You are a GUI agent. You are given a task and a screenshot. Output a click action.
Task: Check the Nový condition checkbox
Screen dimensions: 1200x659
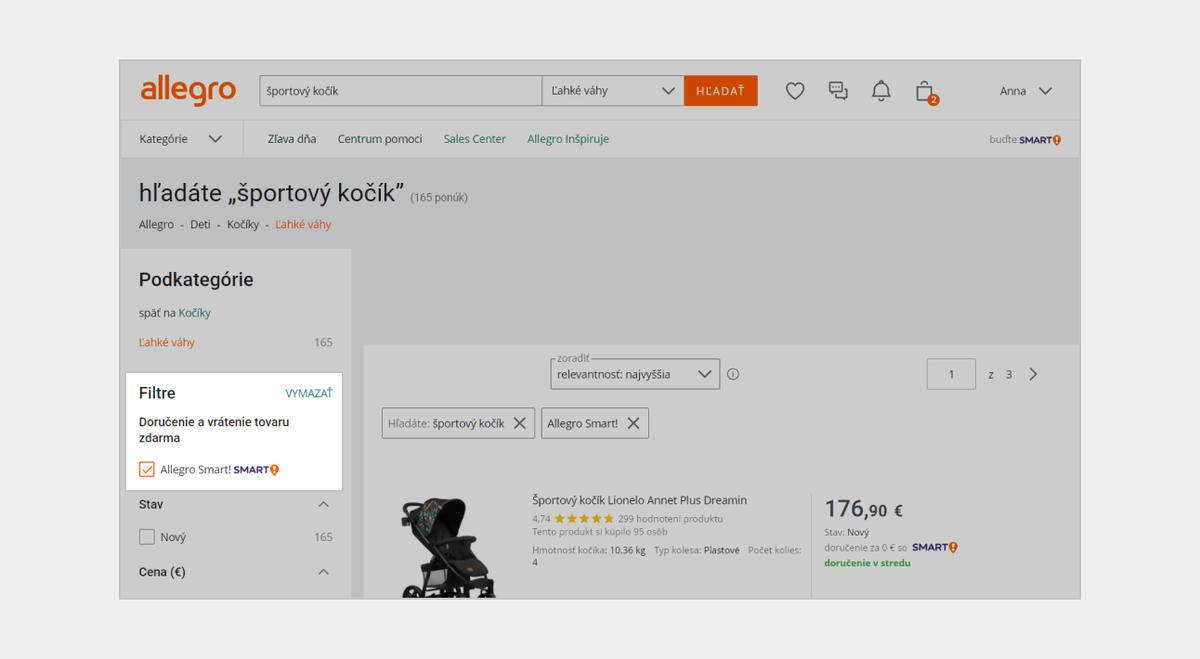coord(147,537)
